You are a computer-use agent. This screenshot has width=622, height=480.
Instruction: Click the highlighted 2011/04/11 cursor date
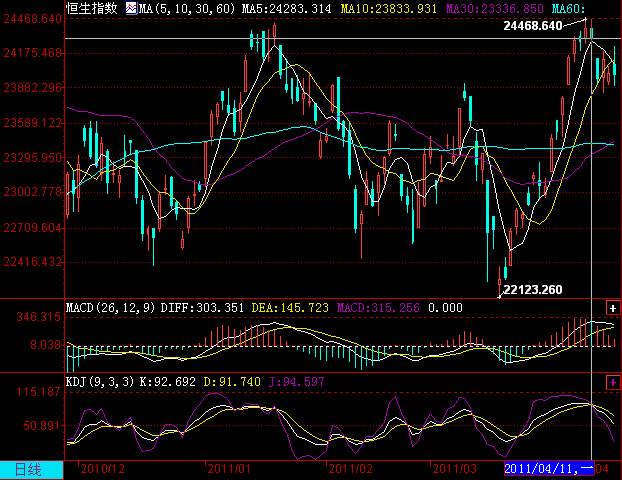tap(549, 468)
